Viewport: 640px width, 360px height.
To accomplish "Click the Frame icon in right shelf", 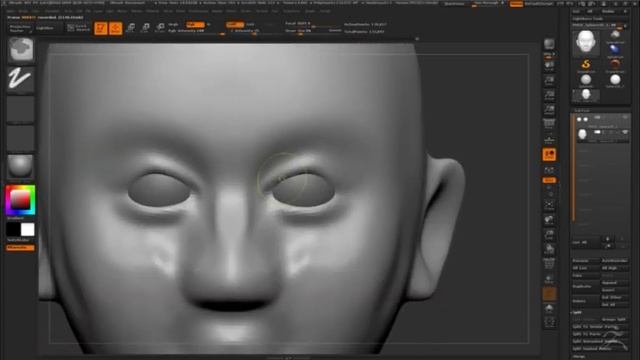I will [549, 205].
